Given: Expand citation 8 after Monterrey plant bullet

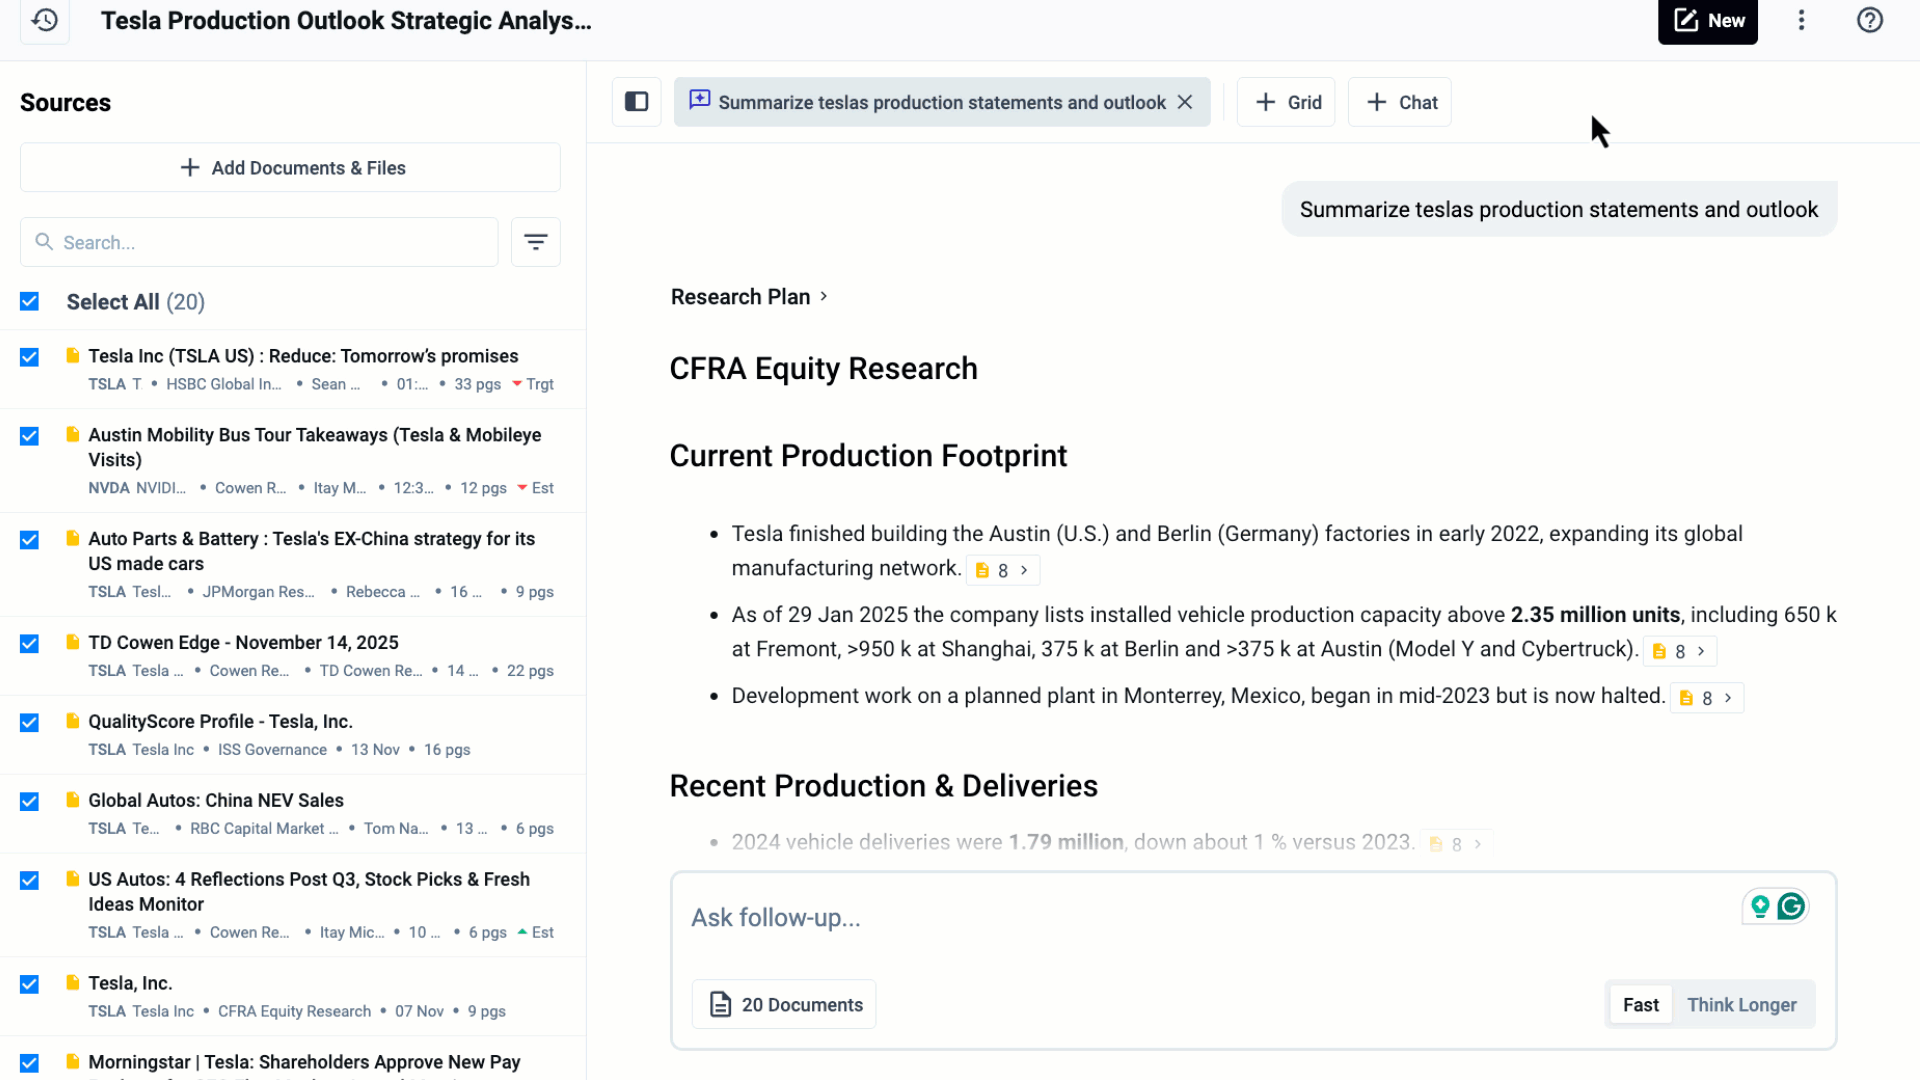Looking at the screenshot, I should [1707, 698].
